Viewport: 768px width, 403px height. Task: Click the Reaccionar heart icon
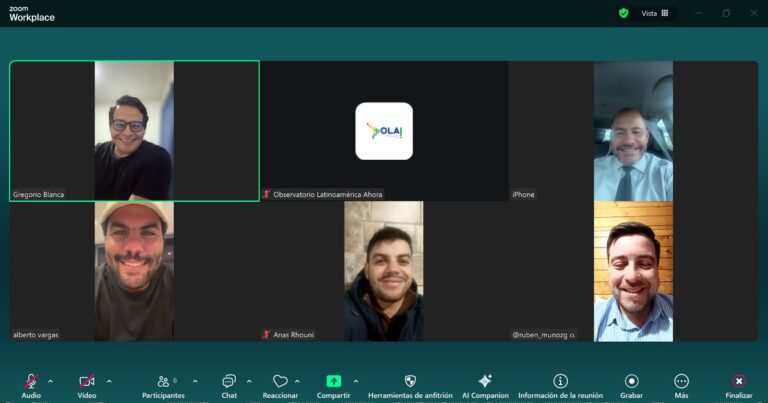pyautogui.click(x=280, y=381)
